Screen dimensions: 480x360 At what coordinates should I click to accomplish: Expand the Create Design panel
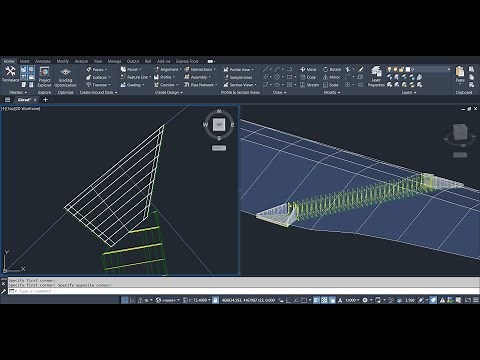(x=169, y=92)
